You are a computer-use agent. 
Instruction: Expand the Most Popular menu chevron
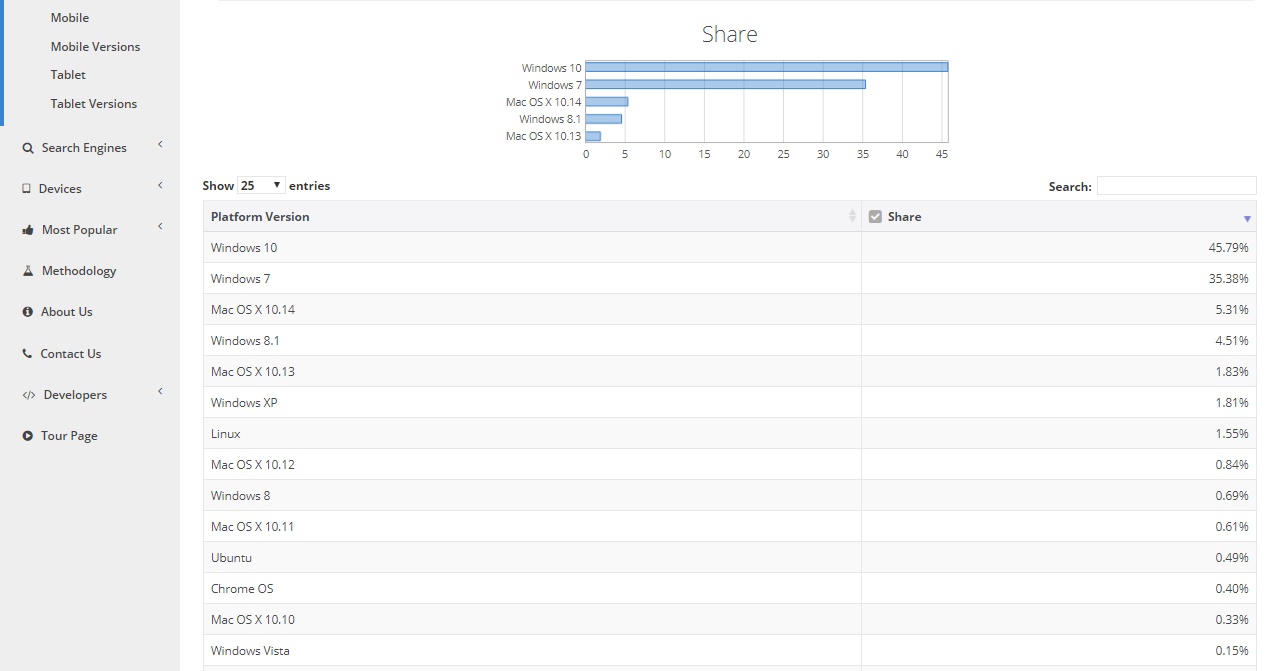pos(160,227)
